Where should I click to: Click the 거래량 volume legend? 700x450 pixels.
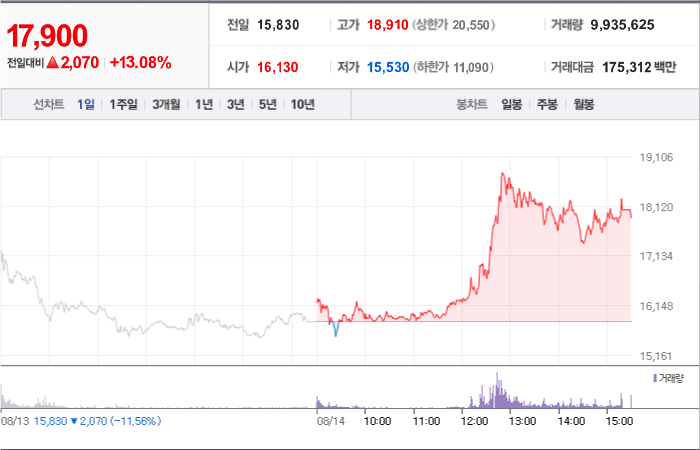pyautogui.click(x=668, y=379)
